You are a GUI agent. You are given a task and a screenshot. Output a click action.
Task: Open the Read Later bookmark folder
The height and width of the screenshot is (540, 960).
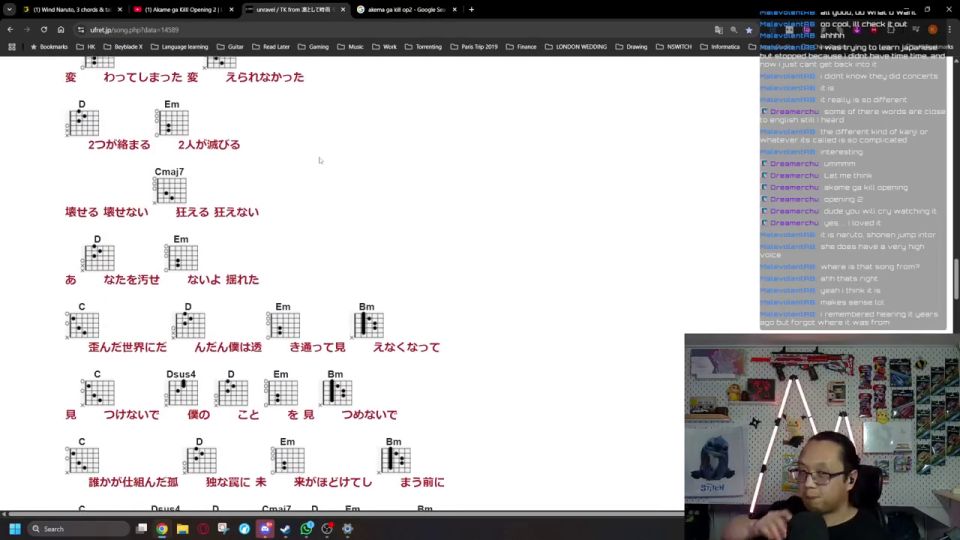click(271, 47)
